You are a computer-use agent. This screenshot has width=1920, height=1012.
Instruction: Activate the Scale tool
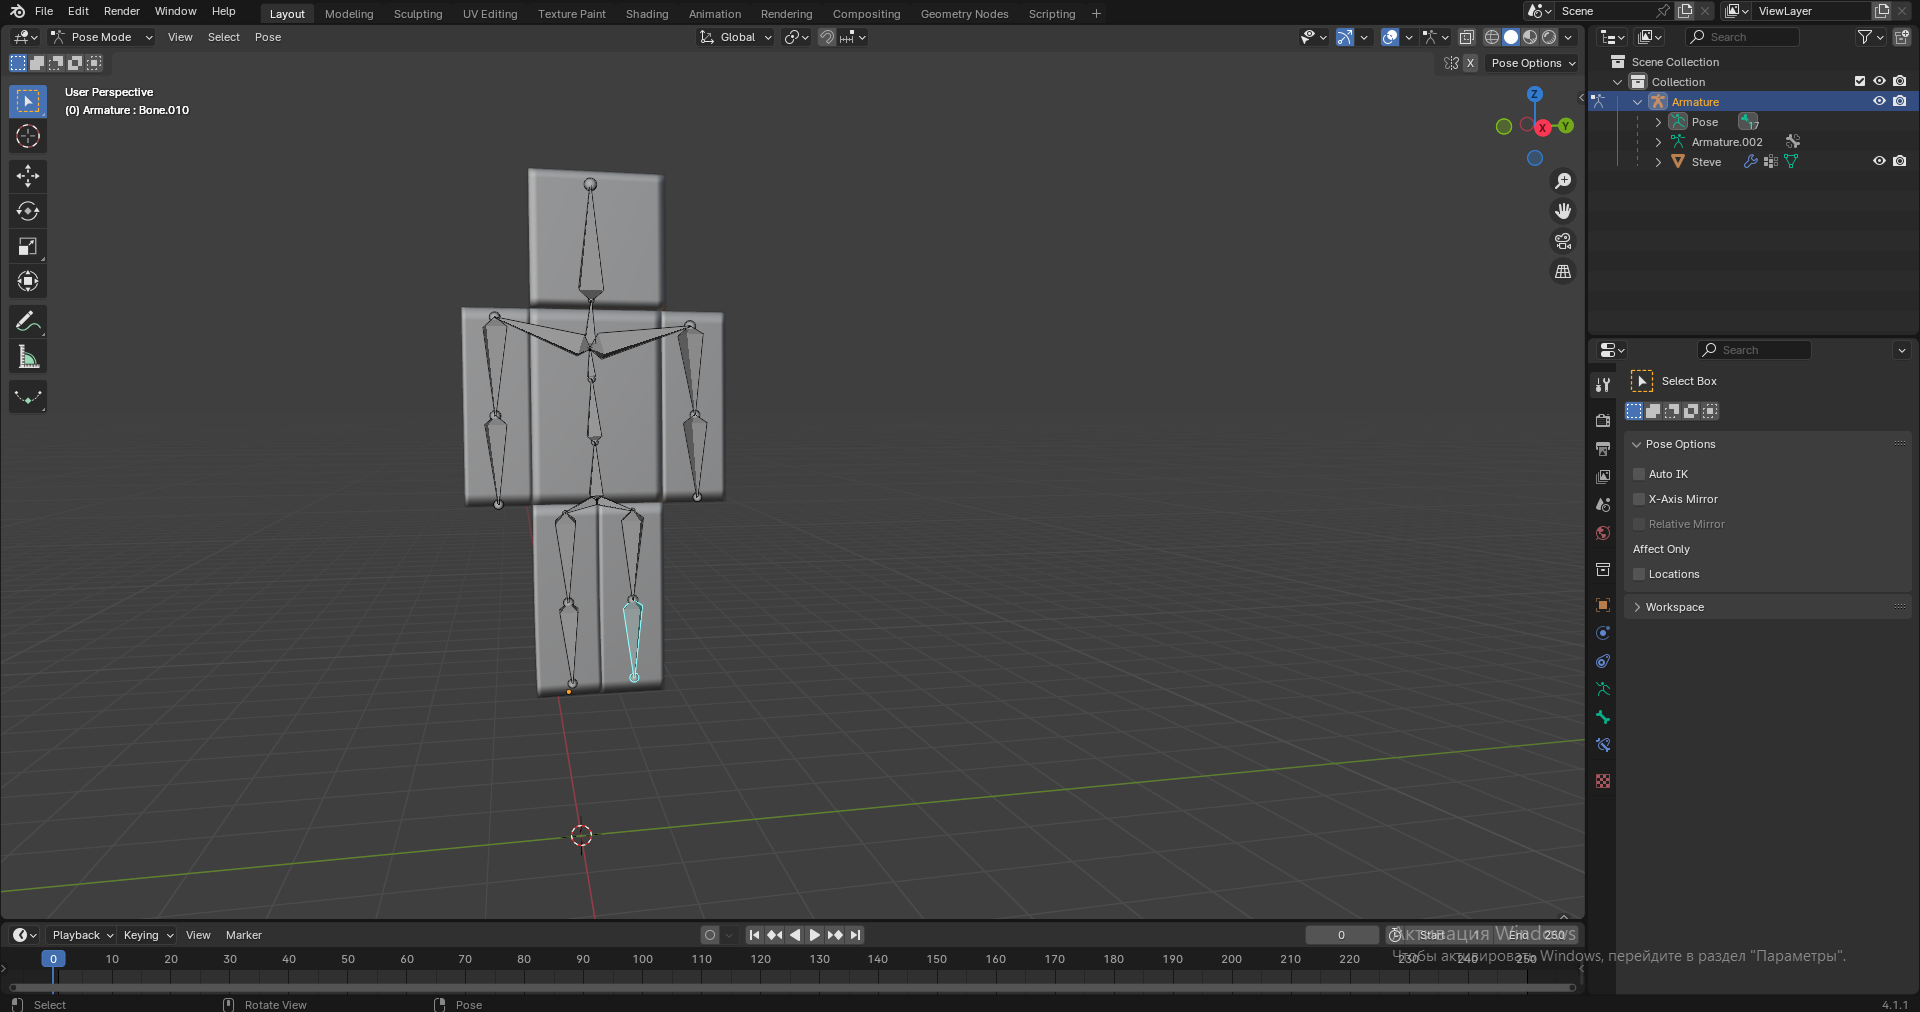click(28, 246)
